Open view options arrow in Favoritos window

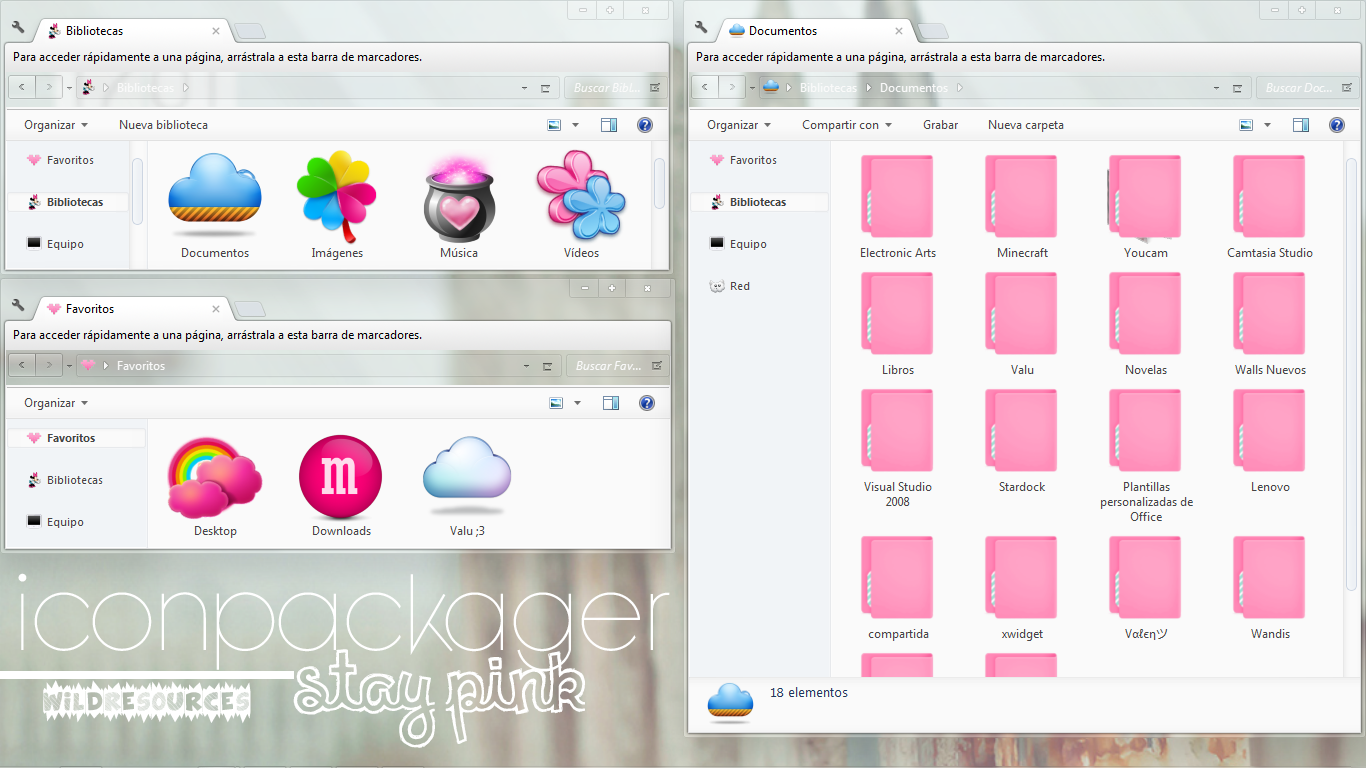pyautogui.click(x=577, y=403)
